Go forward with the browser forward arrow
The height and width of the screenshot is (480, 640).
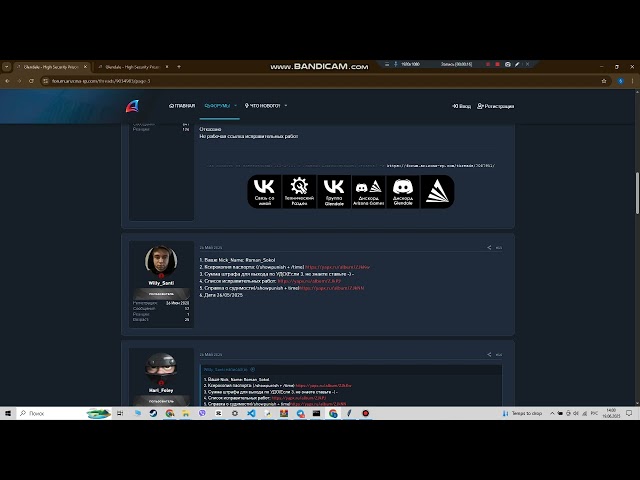[x=19, y=81]
